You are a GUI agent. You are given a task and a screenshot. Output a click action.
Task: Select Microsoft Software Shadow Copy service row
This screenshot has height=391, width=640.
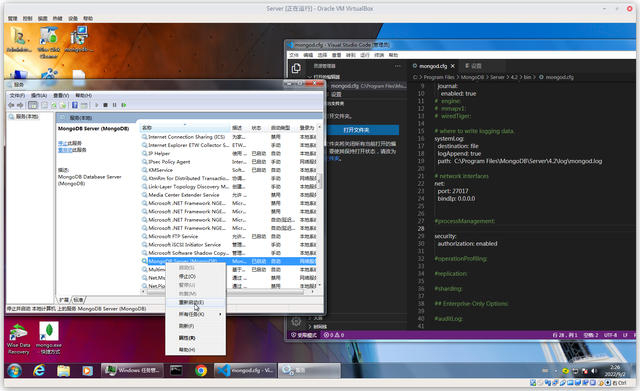[229, 253]
